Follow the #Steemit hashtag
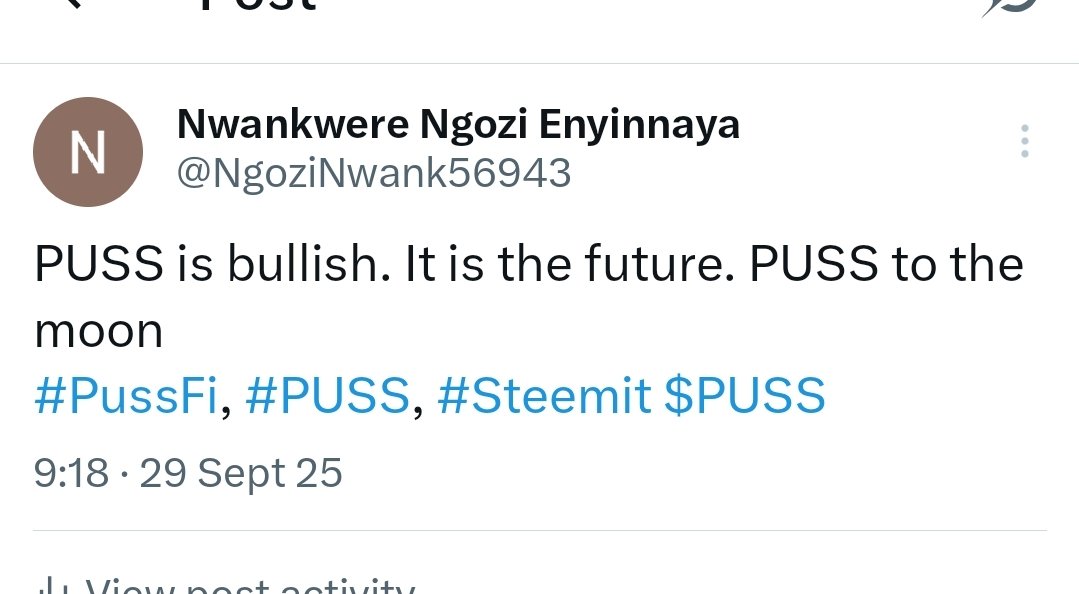Screen dimensions: 1079x594 545,395
